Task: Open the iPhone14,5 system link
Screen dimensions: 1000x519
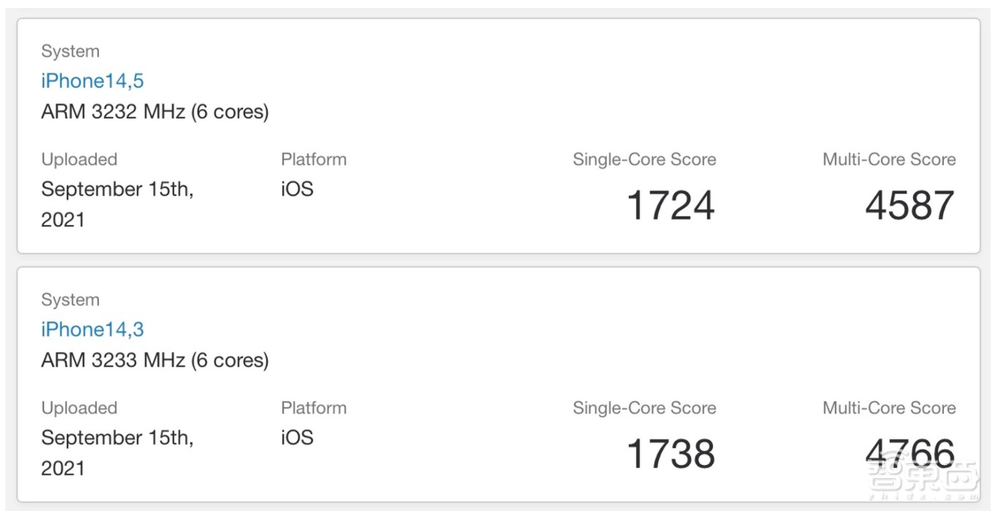Action: [x=92, y=81]
